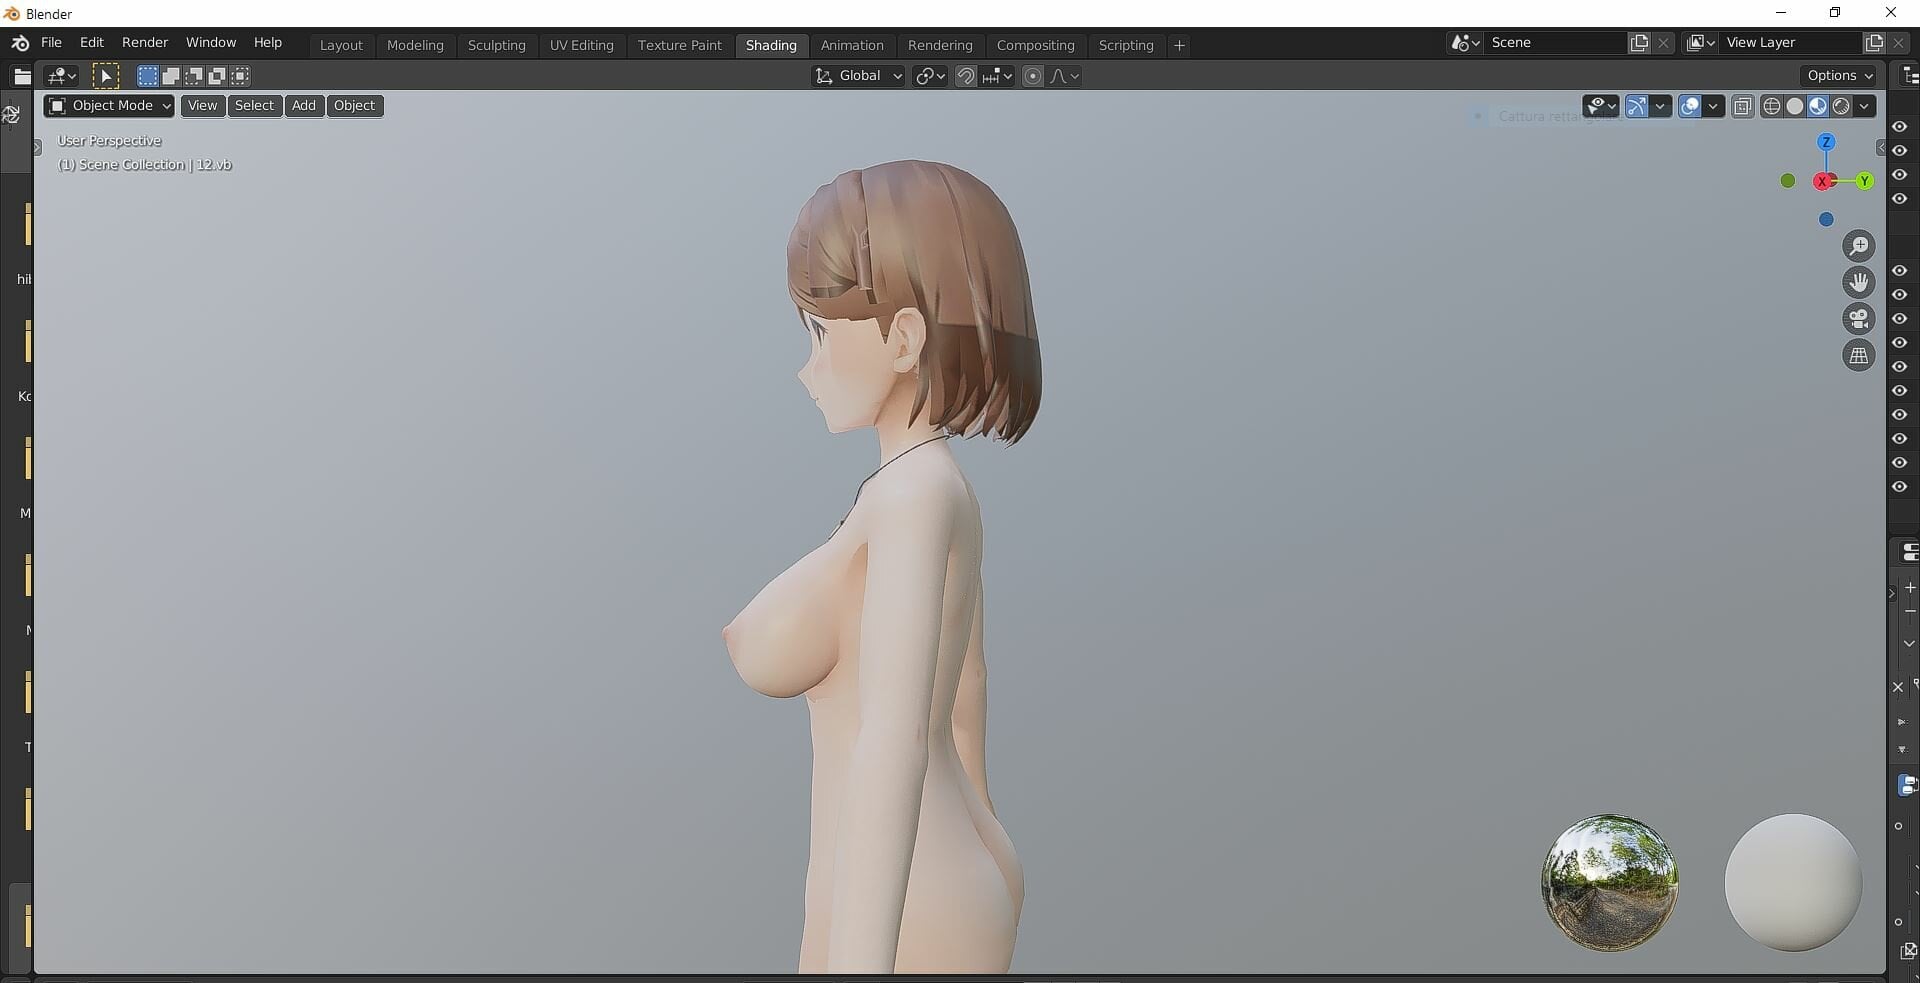
Task: Choose Extend existing selection mode icon
Action: point(171,76)
